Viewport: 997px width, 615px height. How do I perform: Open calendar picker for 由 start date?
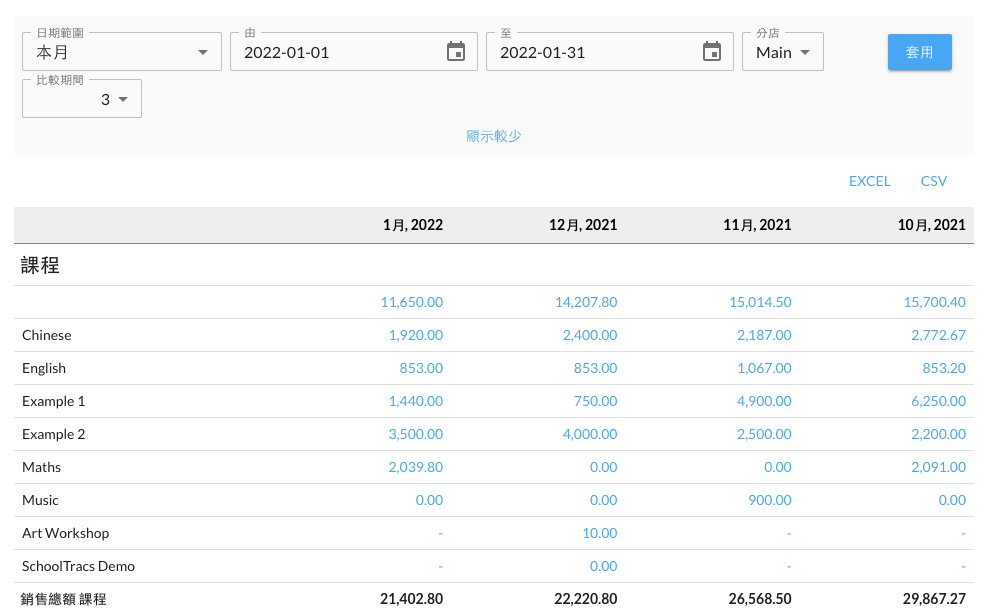(x=456, y=52)
